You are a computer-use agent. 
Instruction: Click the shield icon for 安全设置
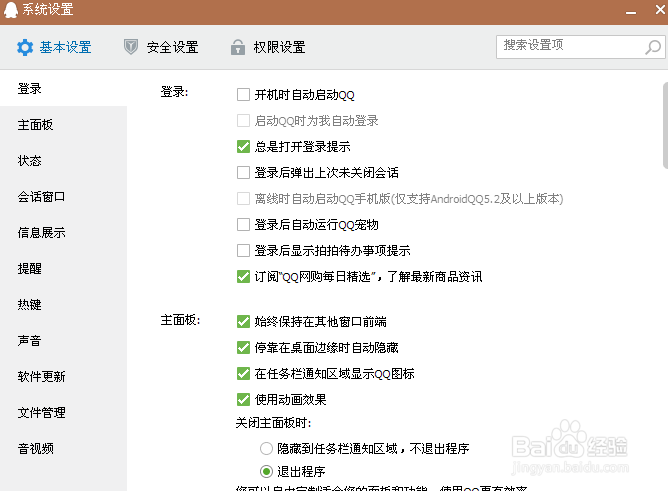coord(131,47)
